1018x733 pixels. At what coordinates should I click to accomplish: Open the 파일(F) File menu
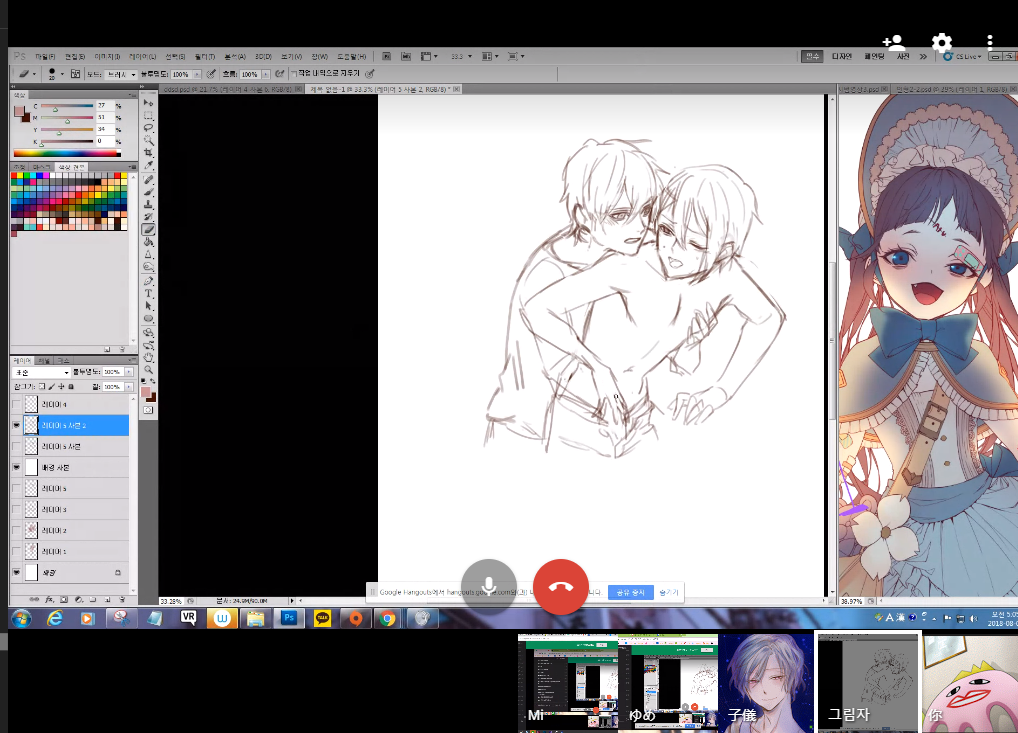point(45,56)
